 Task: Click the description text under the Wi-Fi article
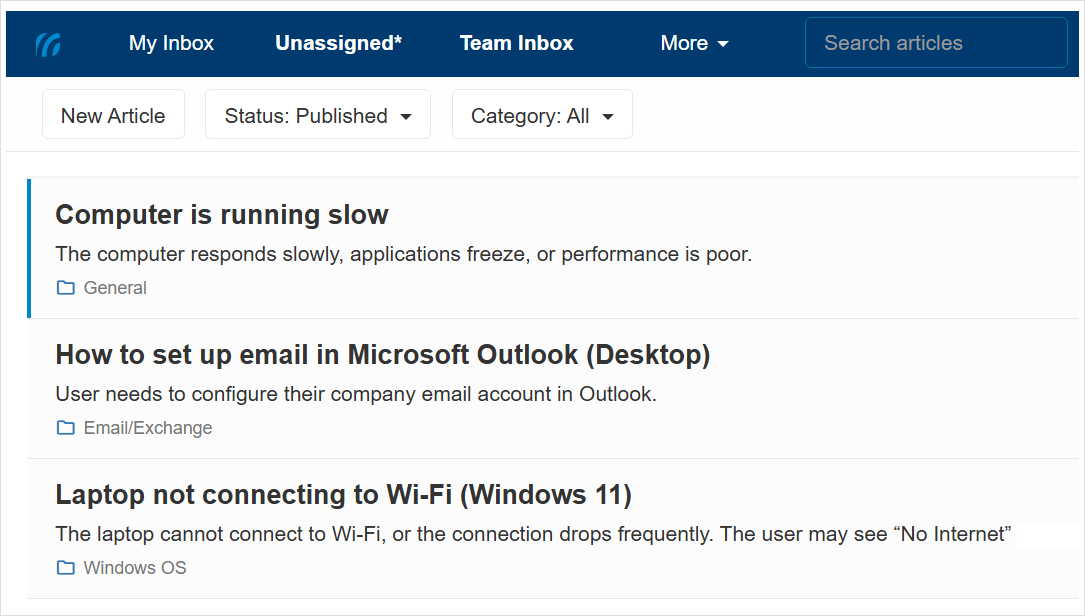tap(533, 533)
